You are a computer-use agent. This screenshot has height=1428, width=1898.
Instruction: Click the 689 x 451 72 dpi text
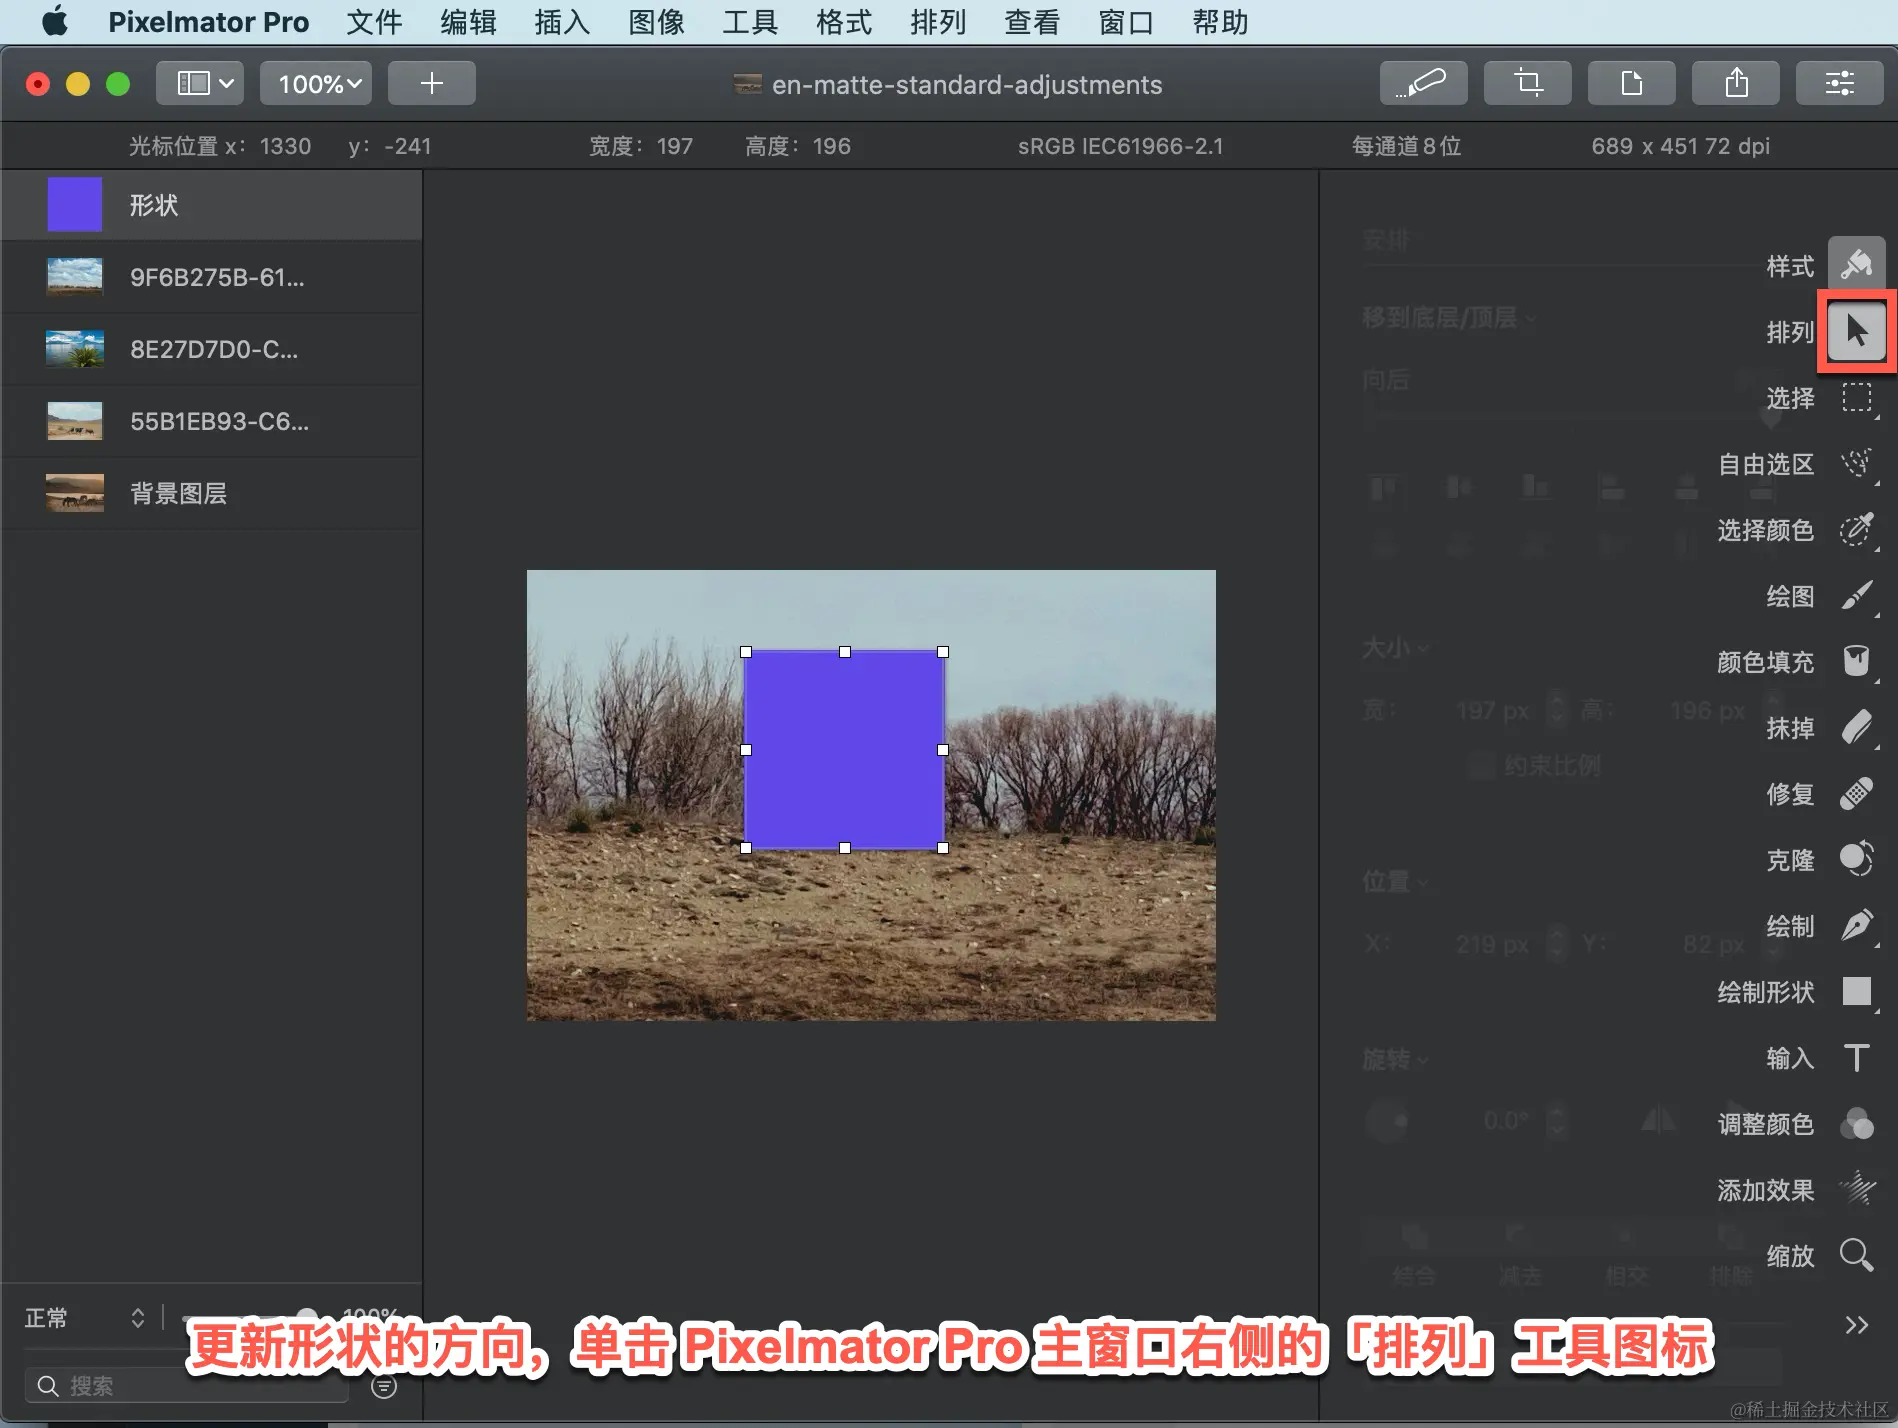click(1680, 146)
